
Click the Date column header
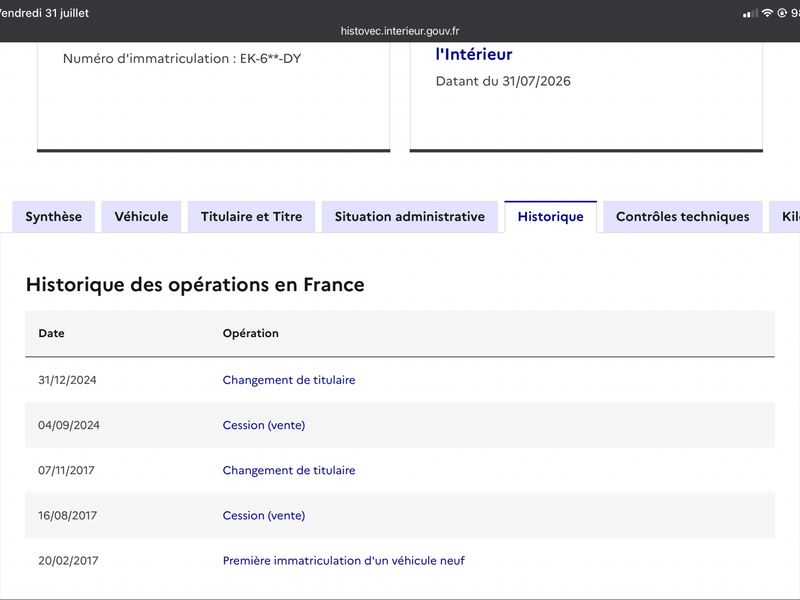(x=52, y=333)
